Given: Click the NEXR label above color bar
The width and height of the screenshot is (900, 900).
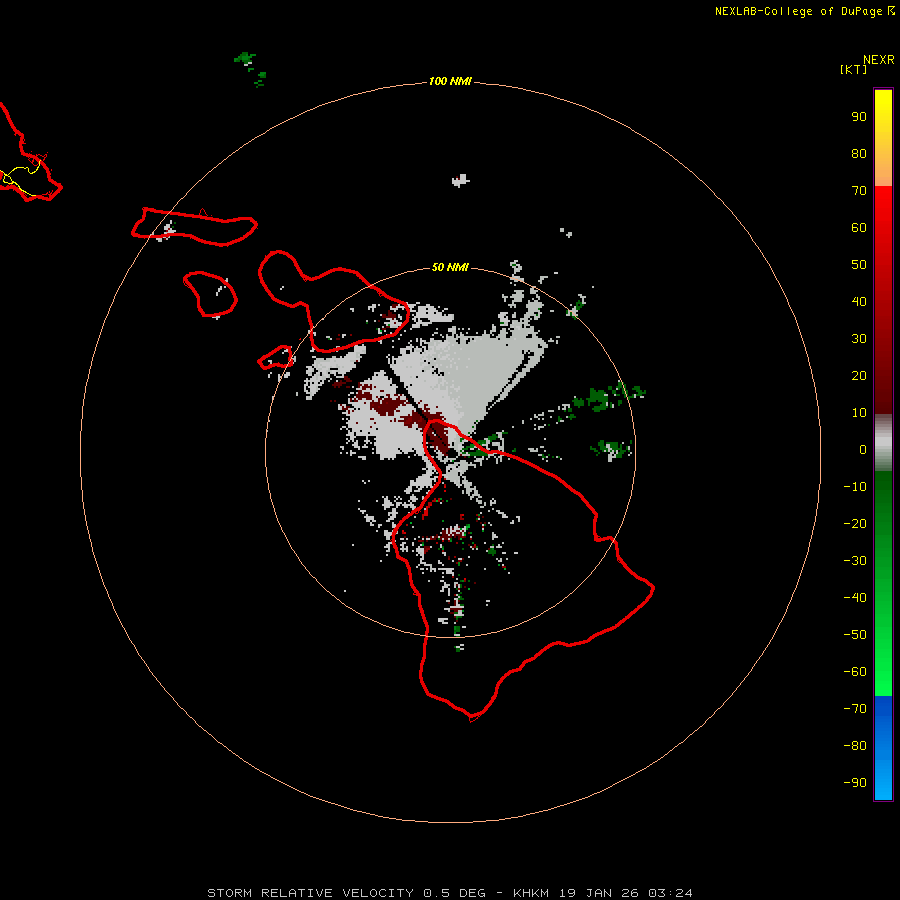Looking at the screenshot, I should [x=878, y=60].
